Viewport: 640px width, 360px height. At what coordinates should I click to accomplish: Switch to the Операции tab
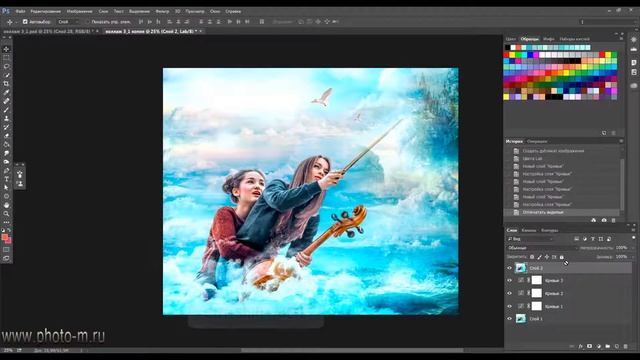pyautogui.click(x=537, y=141)
